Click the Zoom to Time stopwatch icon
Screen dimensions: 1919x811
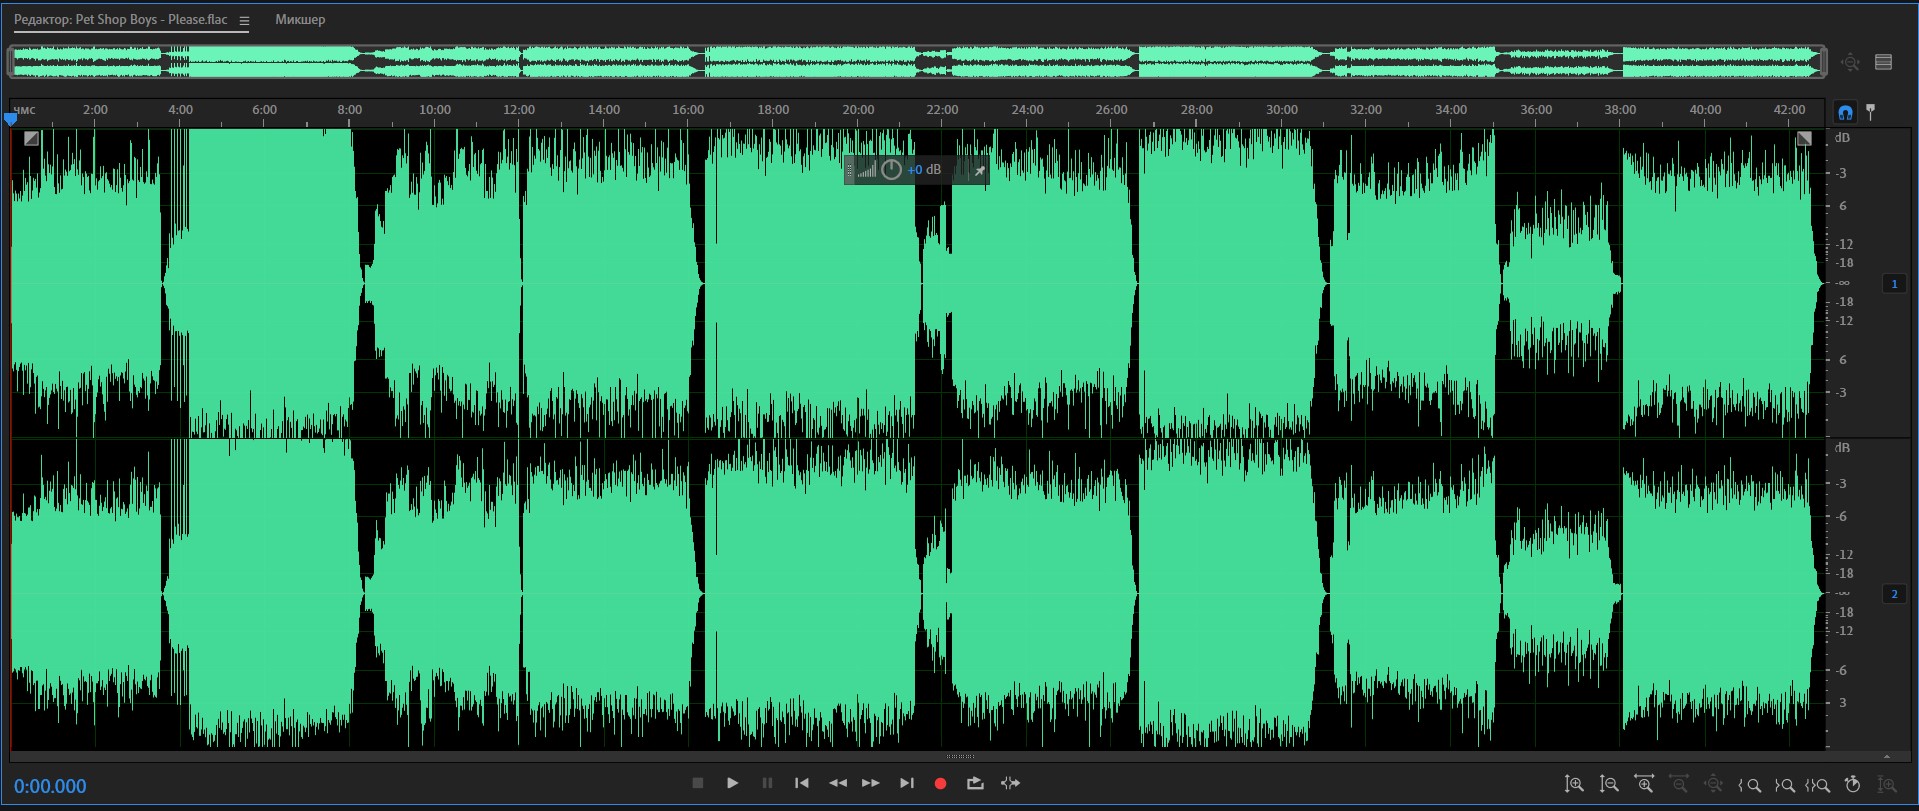tap(1852, 785)
